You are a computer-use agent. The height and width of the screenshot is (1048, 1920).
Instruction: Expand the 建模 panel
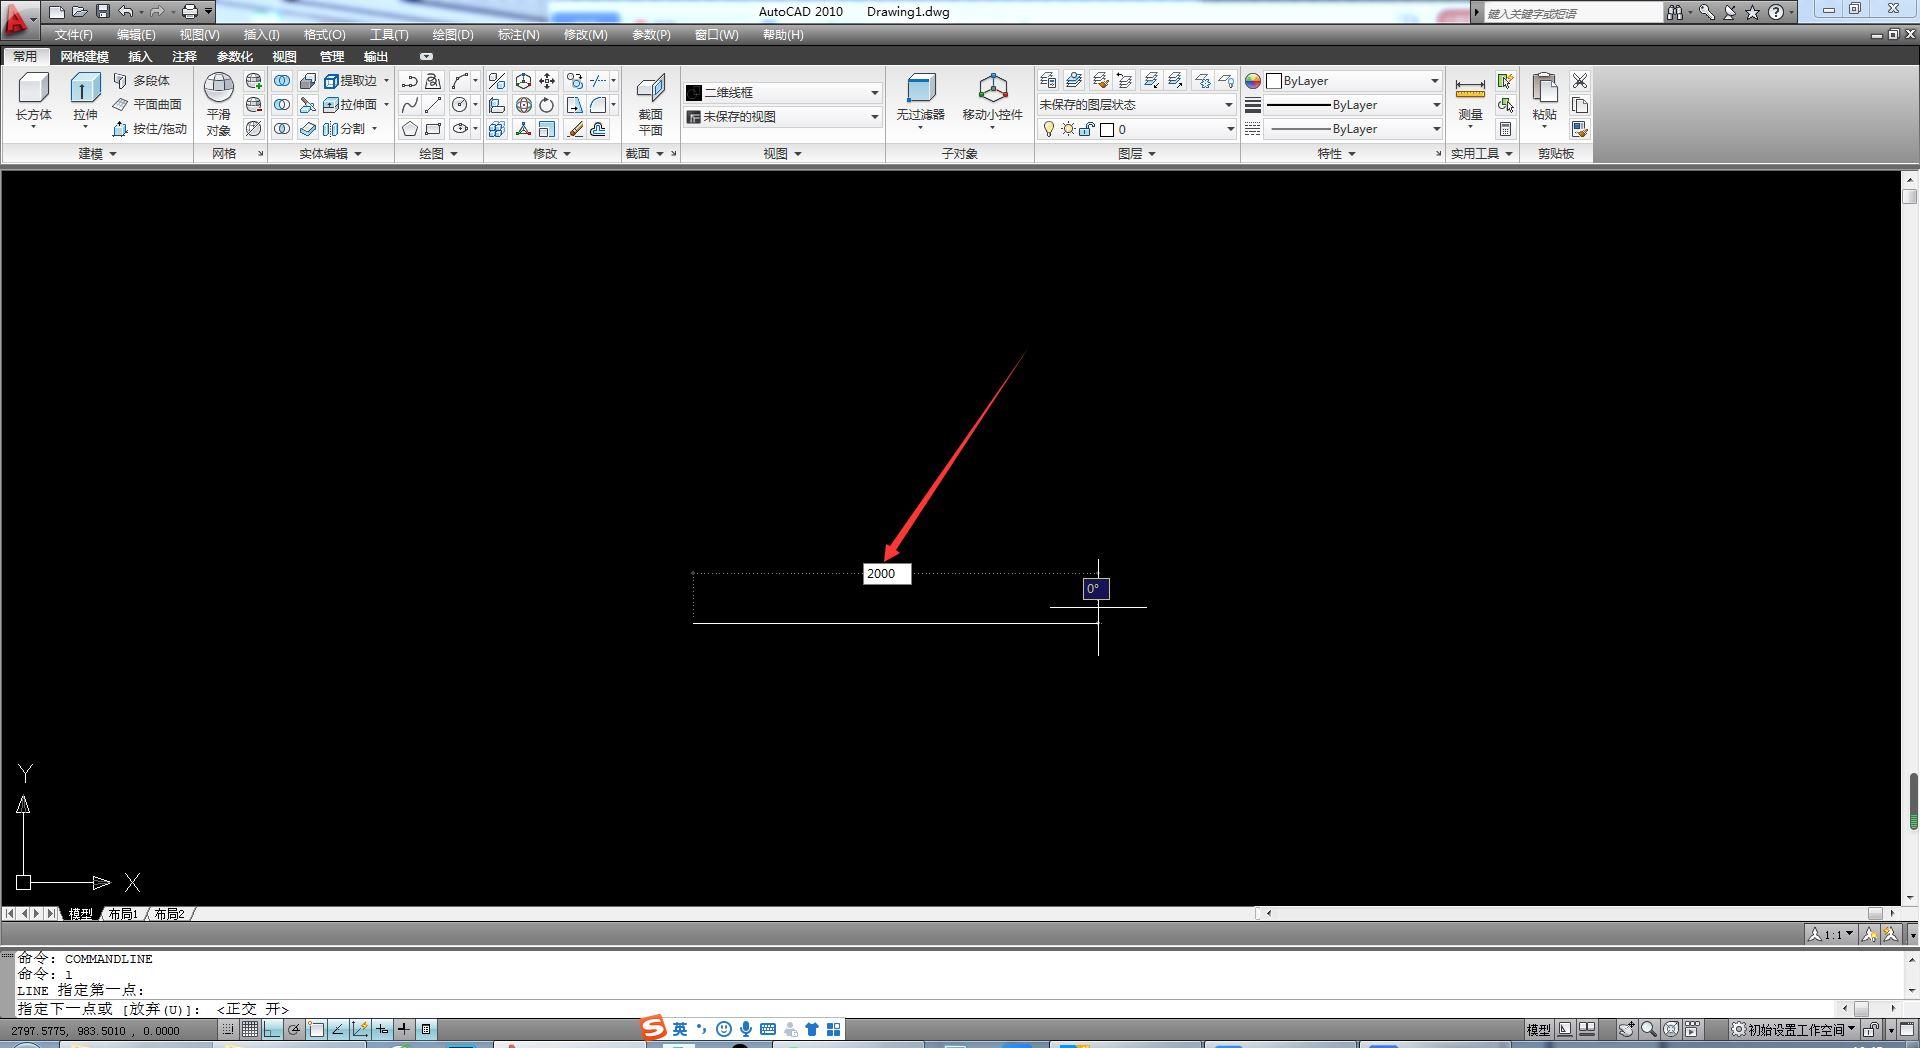click(x=98, y=154)
